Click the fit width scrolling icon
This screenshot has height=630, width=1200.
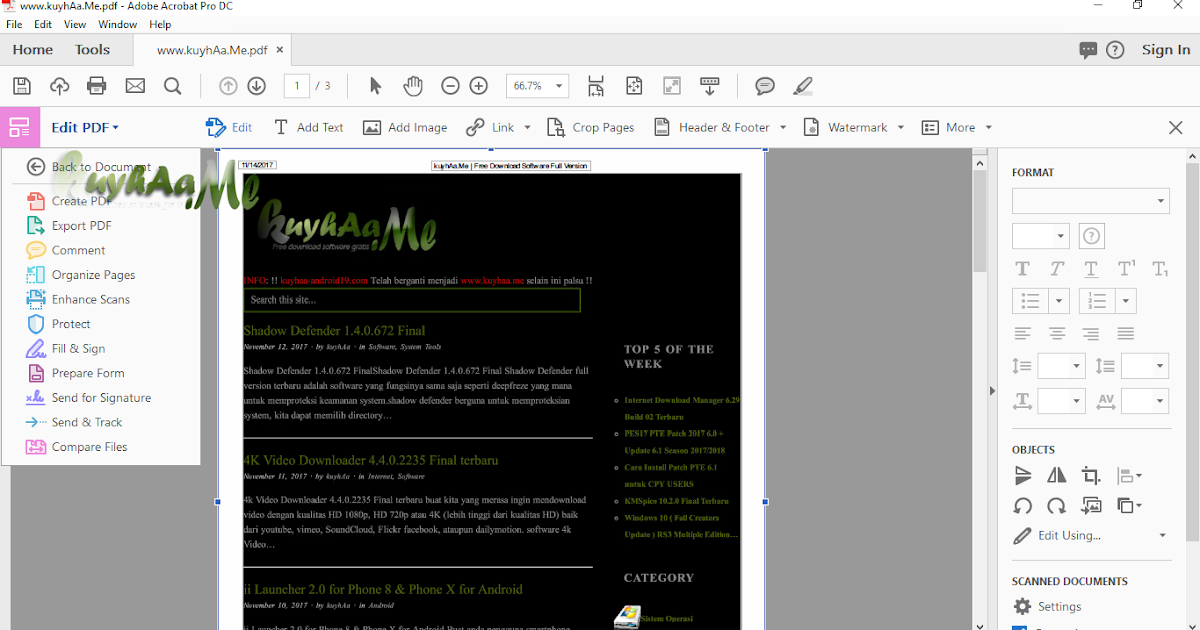pos(596,86)
